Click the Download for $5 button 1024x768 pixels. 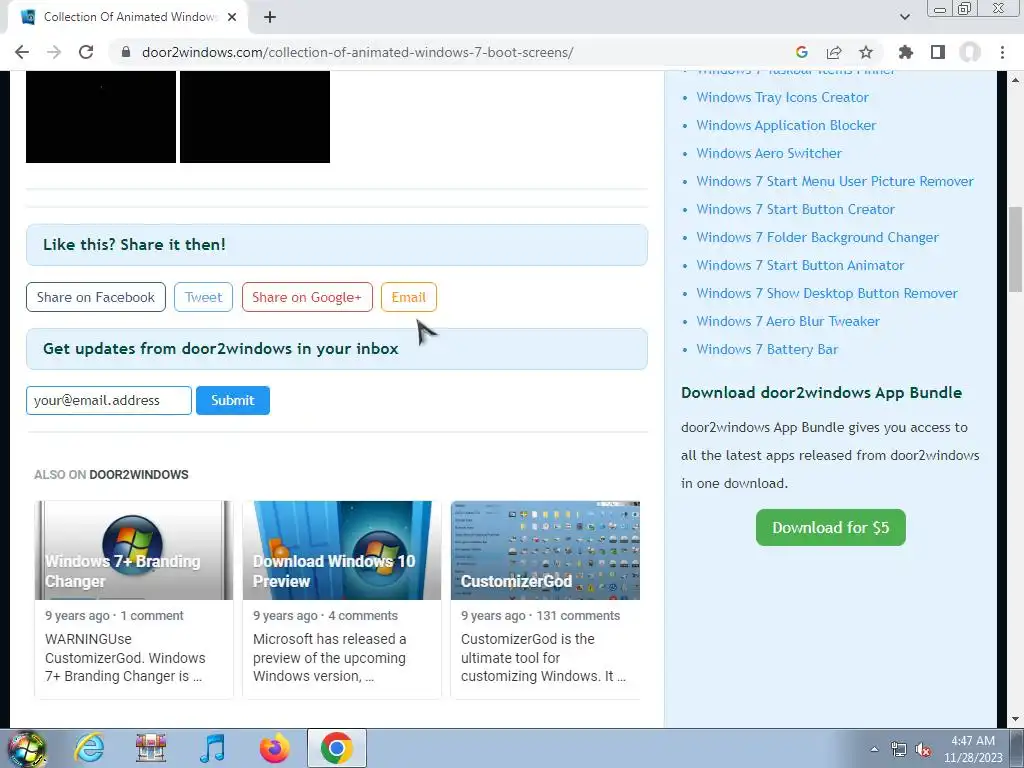pos(831,527)
